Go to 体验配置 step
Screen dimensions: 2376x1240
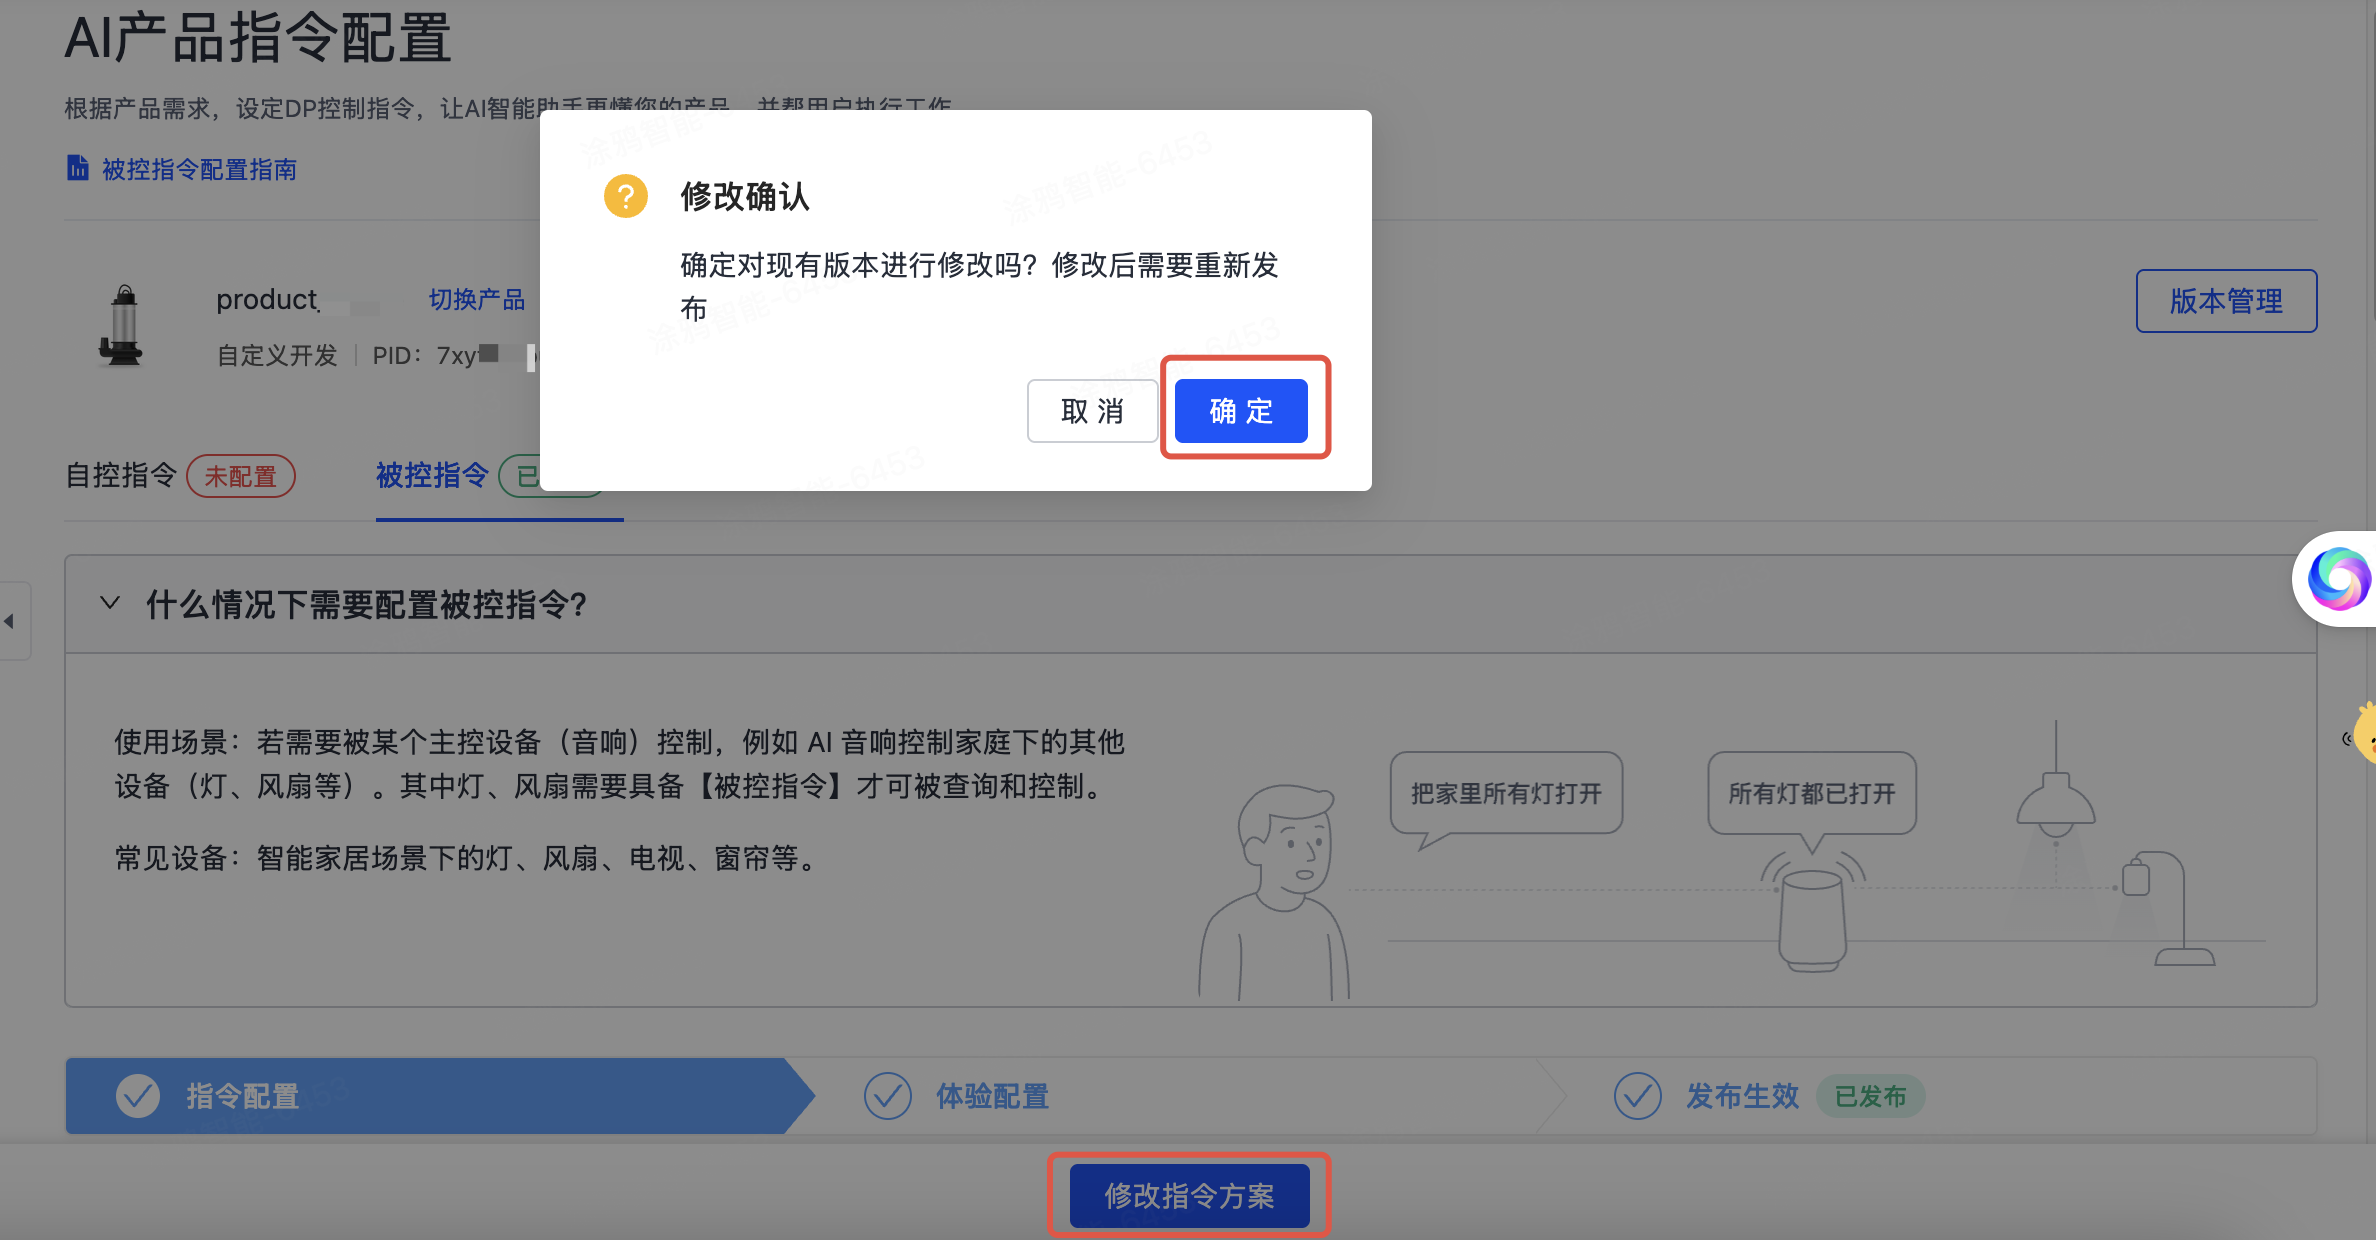click(x=993, y=1097)
